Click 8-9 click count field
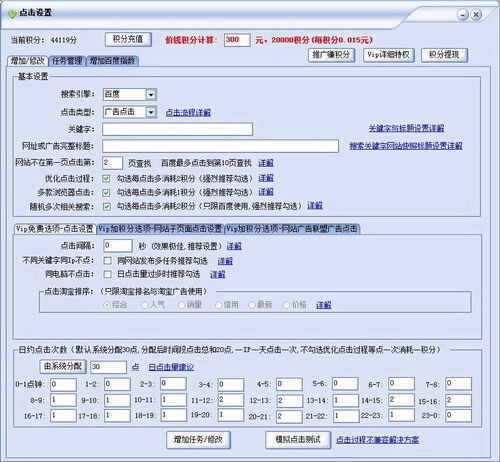 63,400
